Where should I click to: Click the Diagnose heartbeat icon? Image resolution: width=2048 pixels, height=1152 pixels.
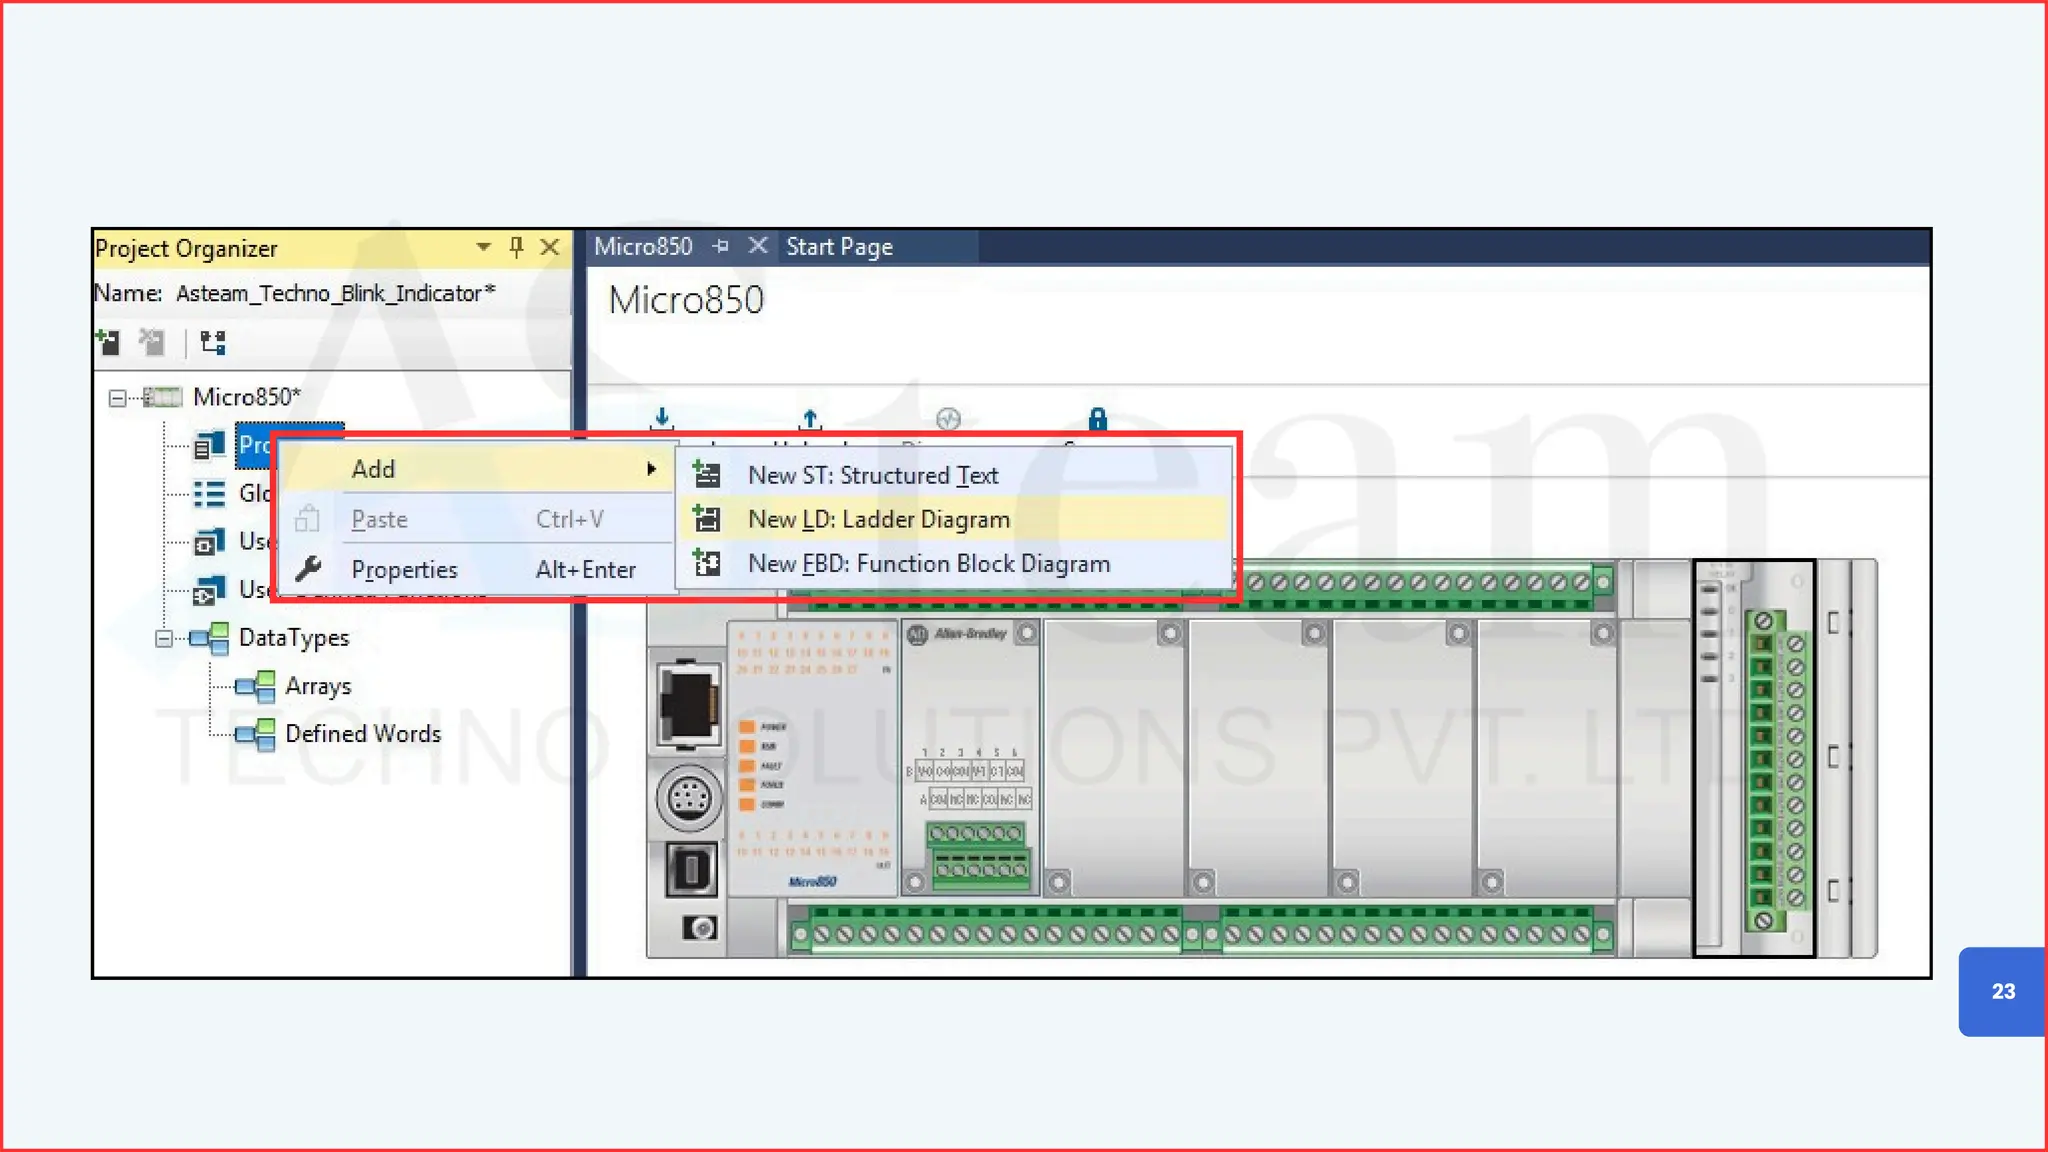click(948, 418)
